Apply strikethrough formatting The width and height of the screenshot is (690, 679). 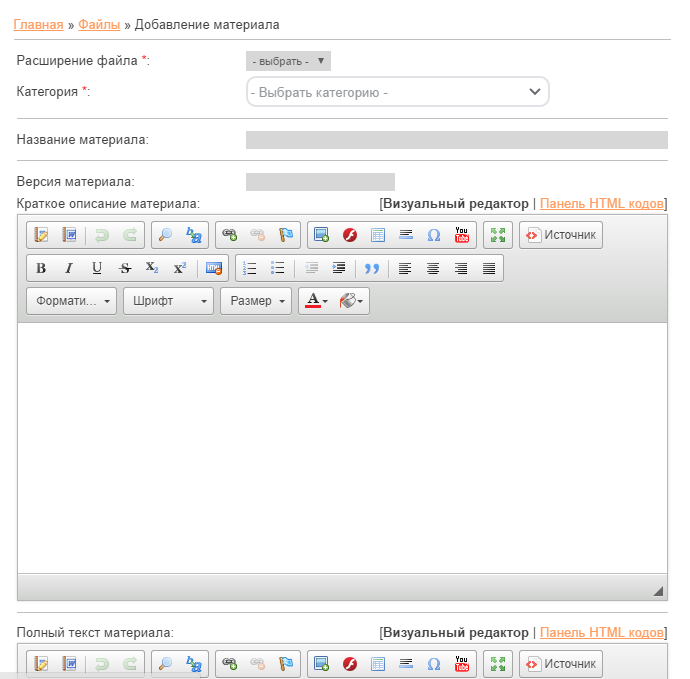coord(125,268)
